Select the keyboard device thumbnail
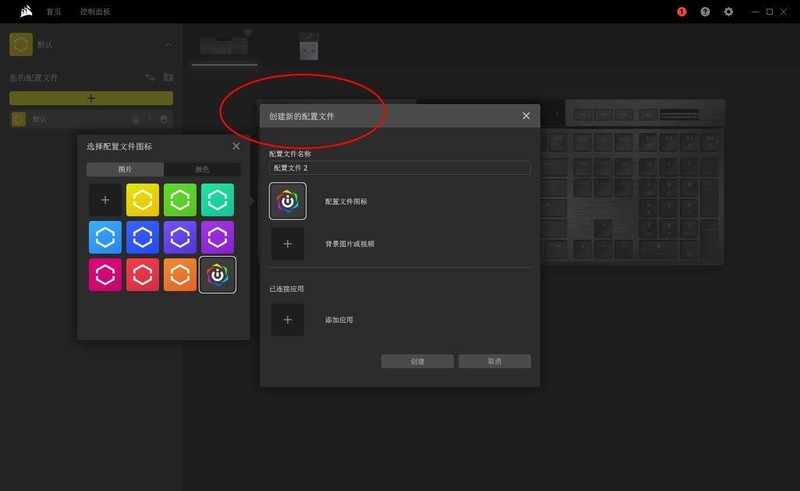Screen dimensions: 800x491 click(224, 45)
